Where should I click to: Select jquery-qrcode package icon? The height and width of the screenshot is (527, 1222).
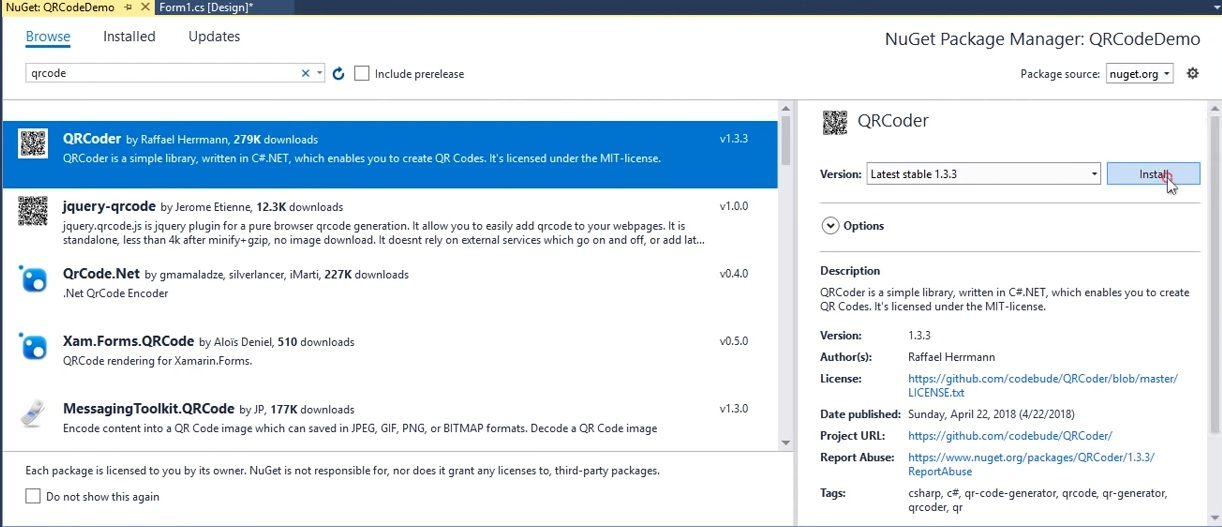click(33, 210)
